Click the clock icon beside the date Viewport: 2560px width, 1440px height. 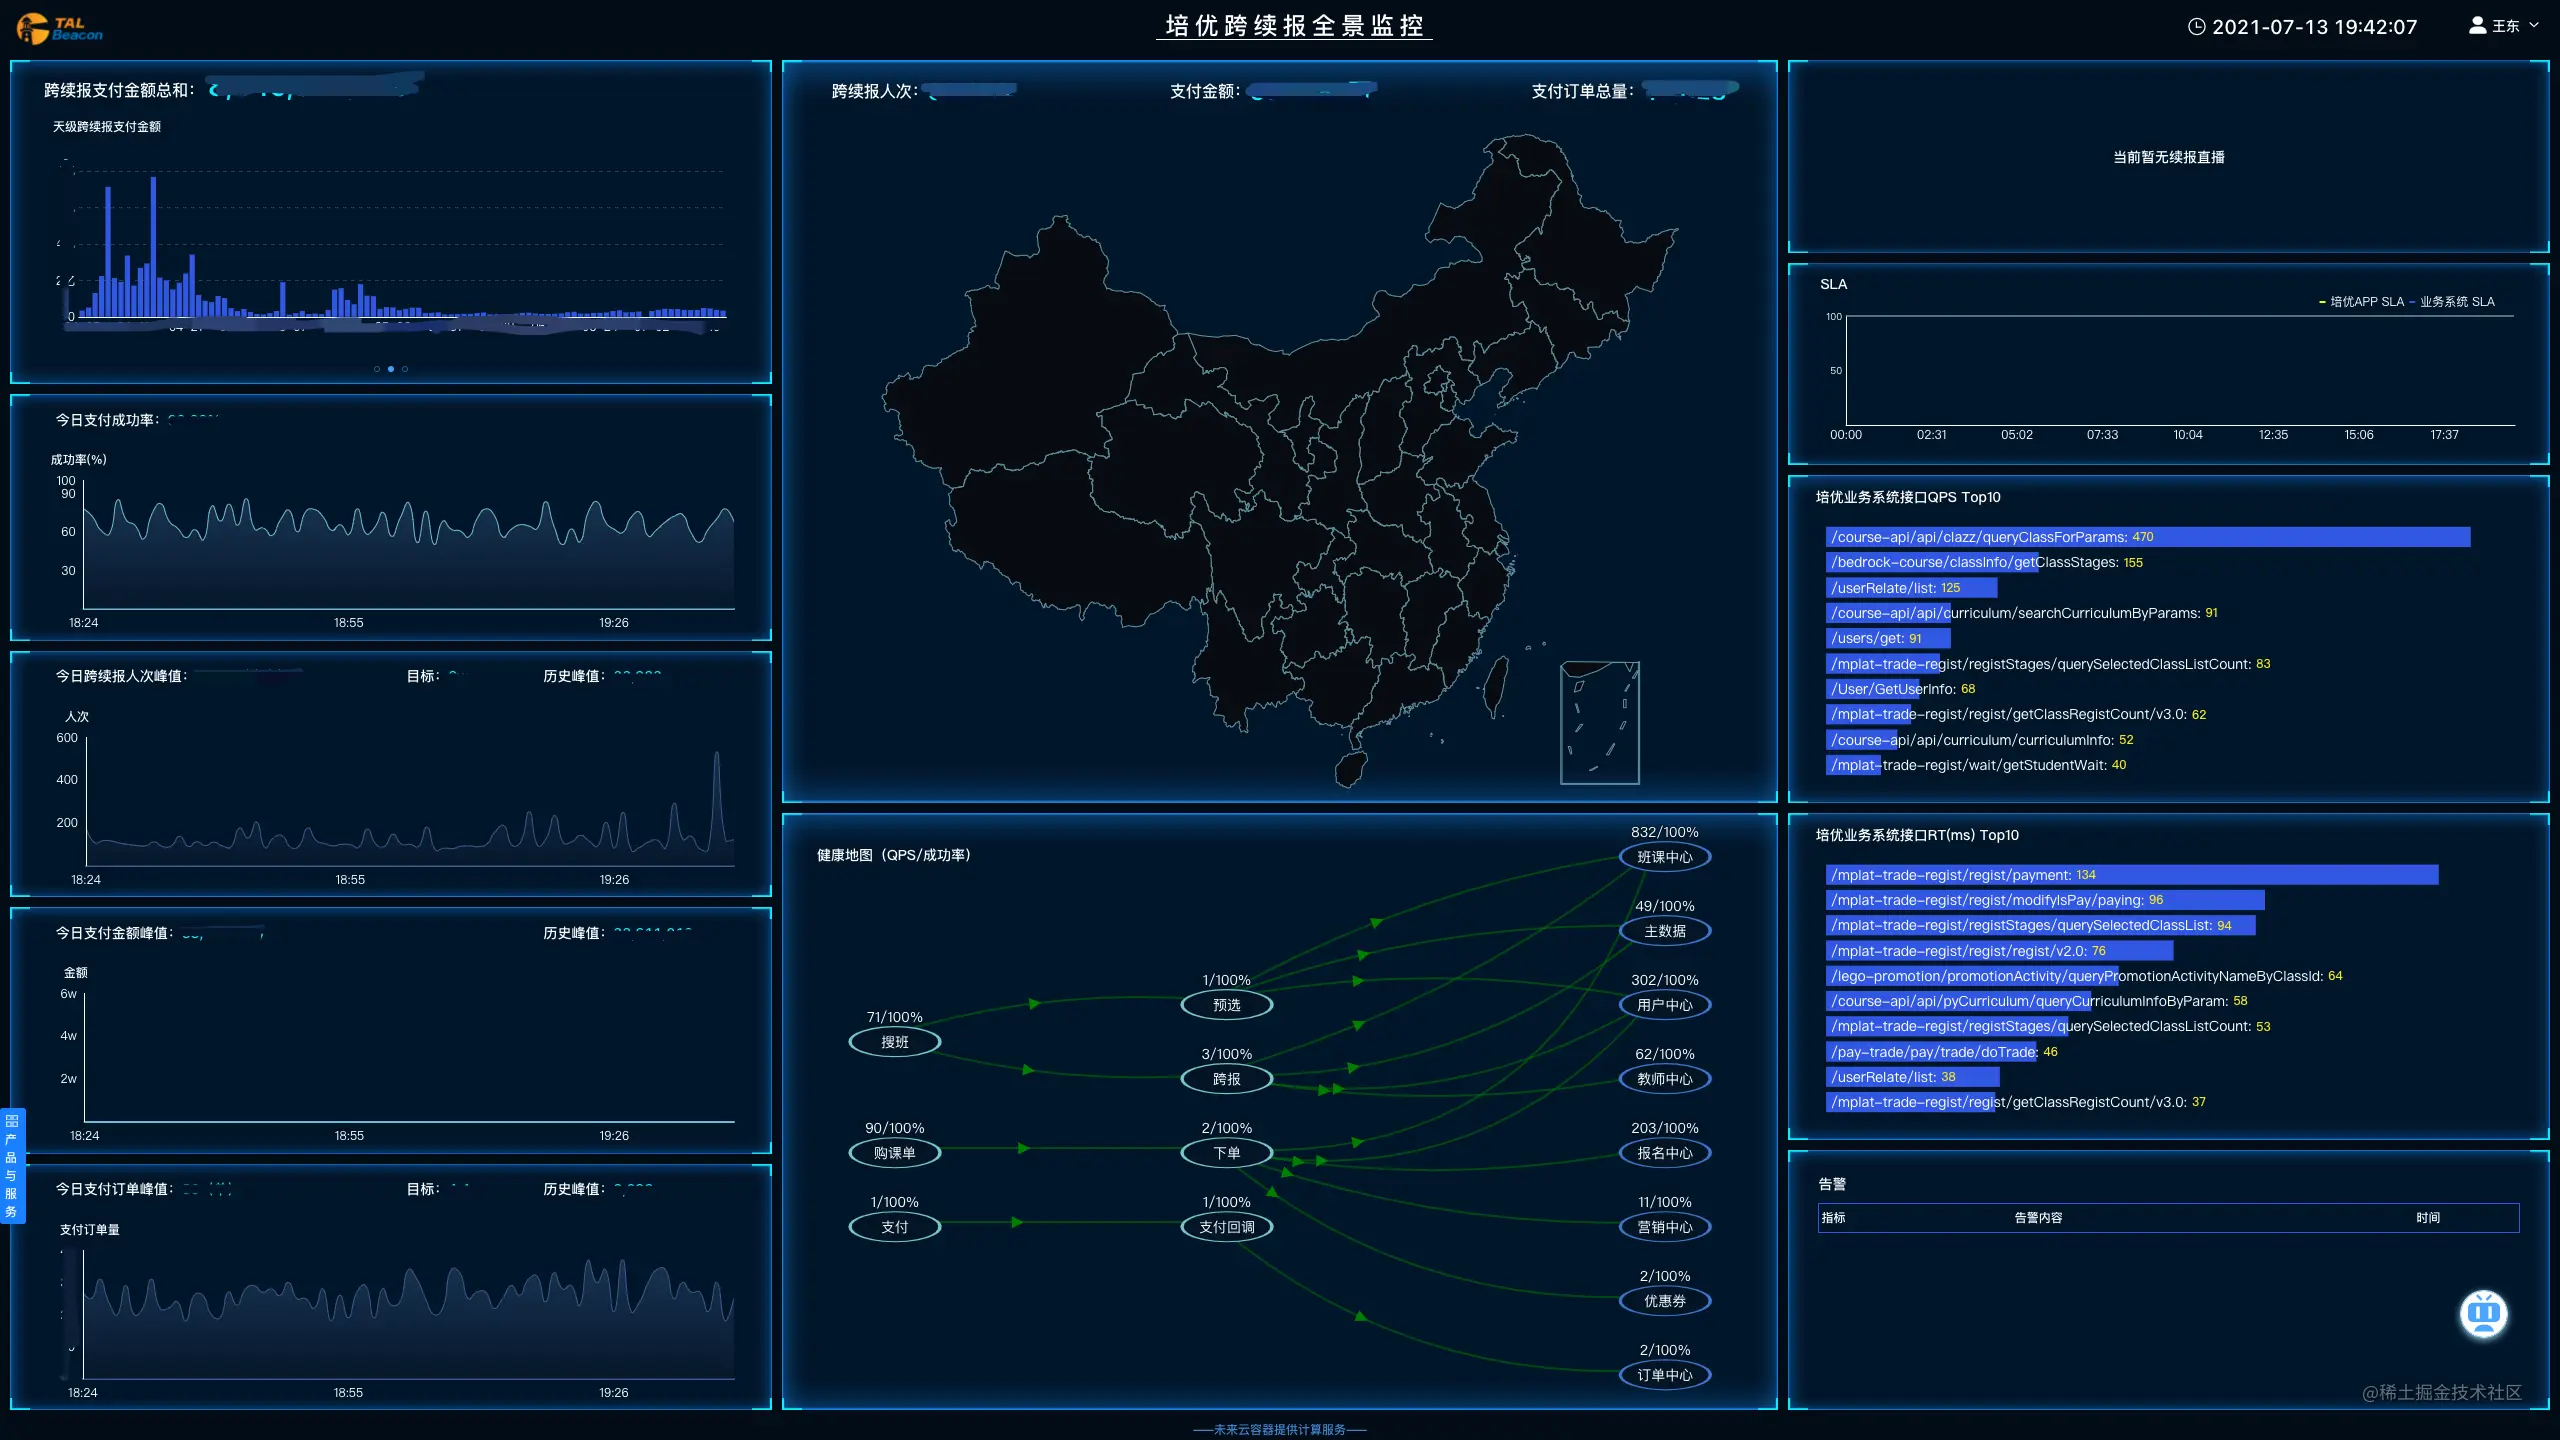2196,27
